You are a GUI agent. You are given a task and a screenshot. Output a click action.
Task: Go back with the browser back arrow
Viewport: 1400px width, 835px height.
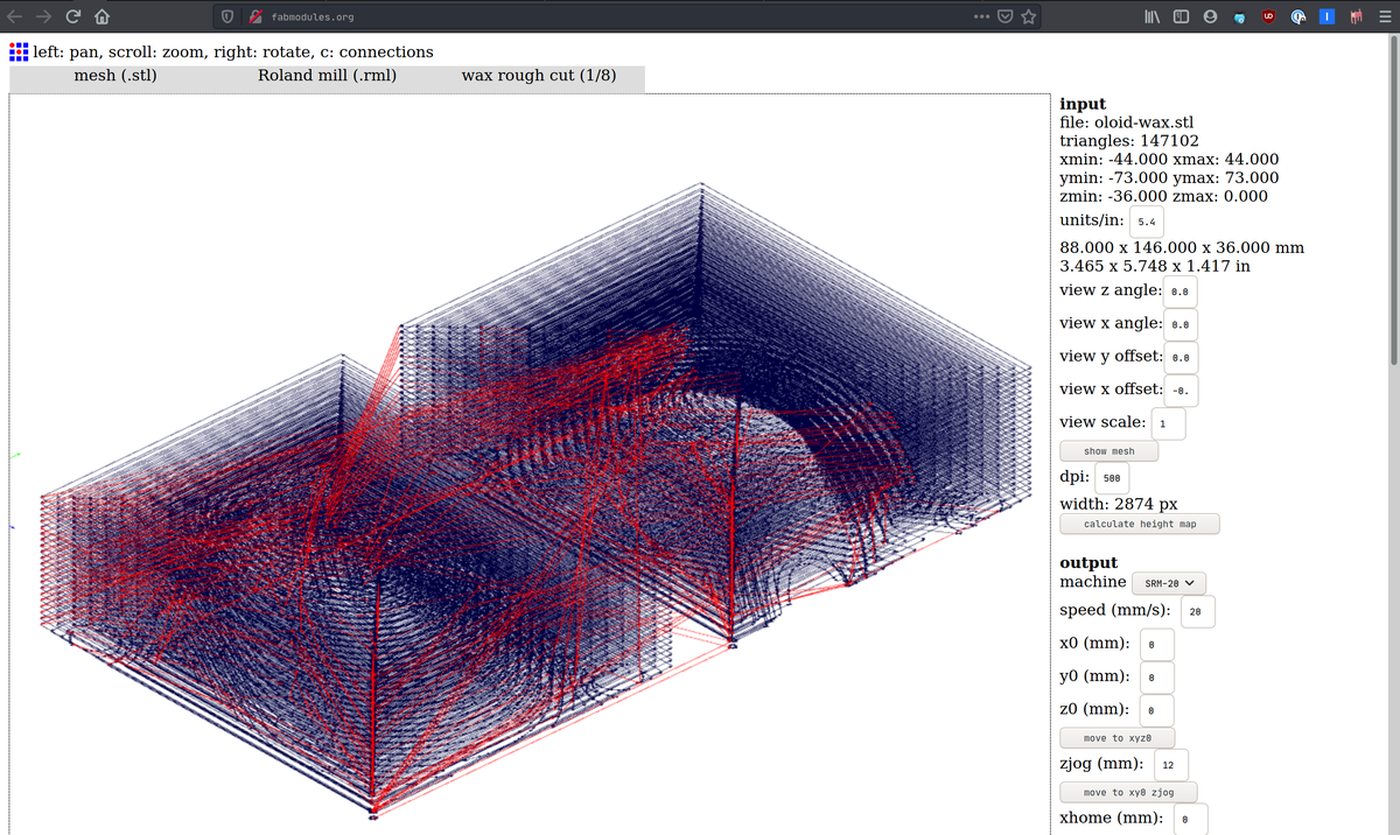pyautogui.click(x=15, y=16)
